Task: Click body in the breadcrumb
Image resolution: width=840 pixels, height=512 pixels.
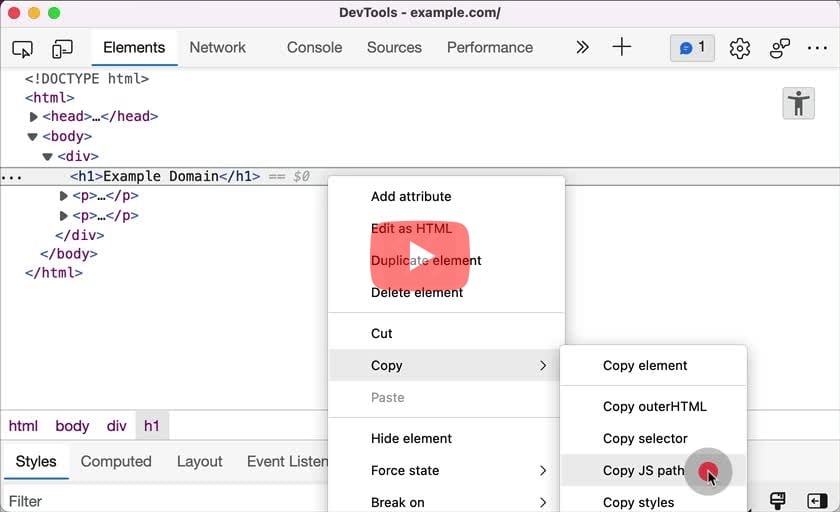Action: coord(72,426)
